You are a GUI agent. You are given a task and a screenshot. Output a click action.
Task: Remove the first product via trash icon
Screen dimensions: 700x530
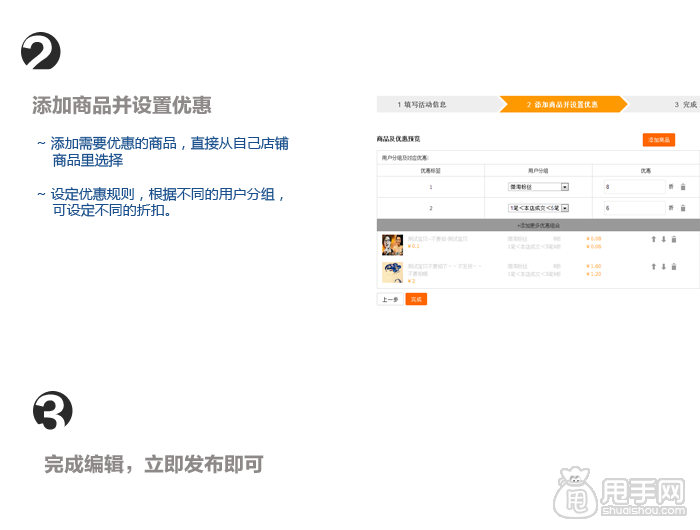point(674,240)
